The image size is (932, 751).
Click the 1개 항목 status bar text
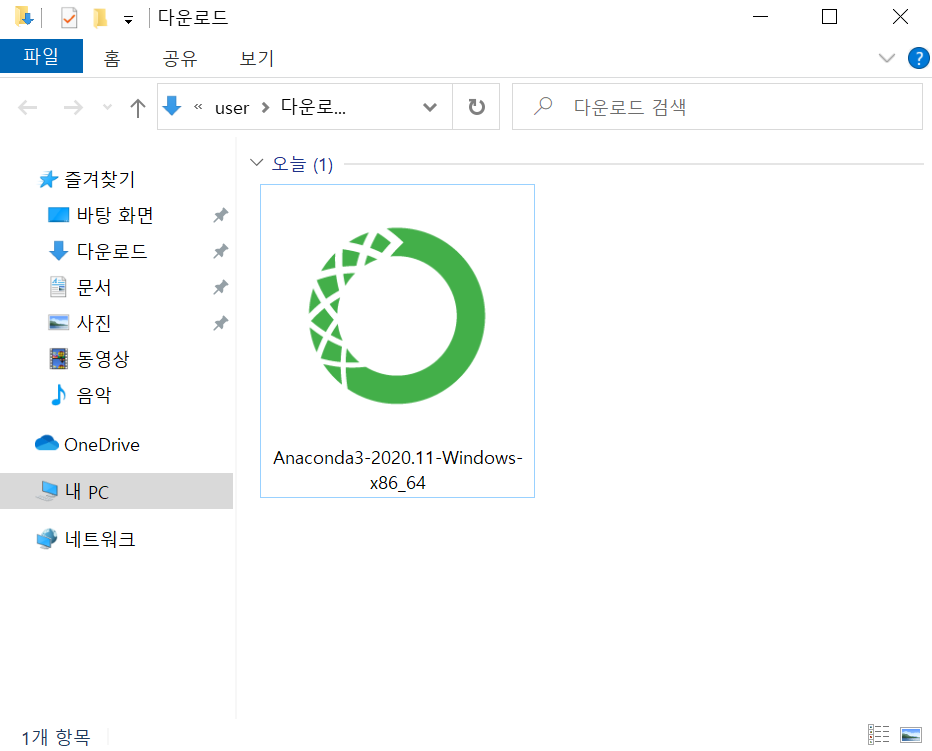point(56,737)
